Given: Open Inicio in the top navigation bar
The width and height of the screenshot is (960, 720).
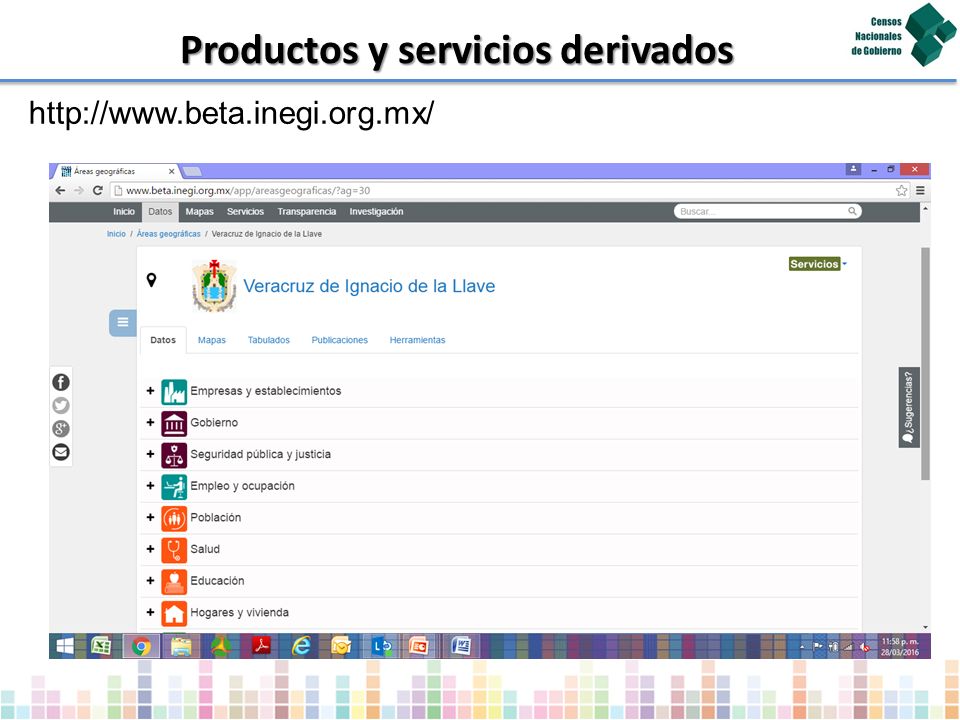Looking at the screenshot, I should [124, 211].
